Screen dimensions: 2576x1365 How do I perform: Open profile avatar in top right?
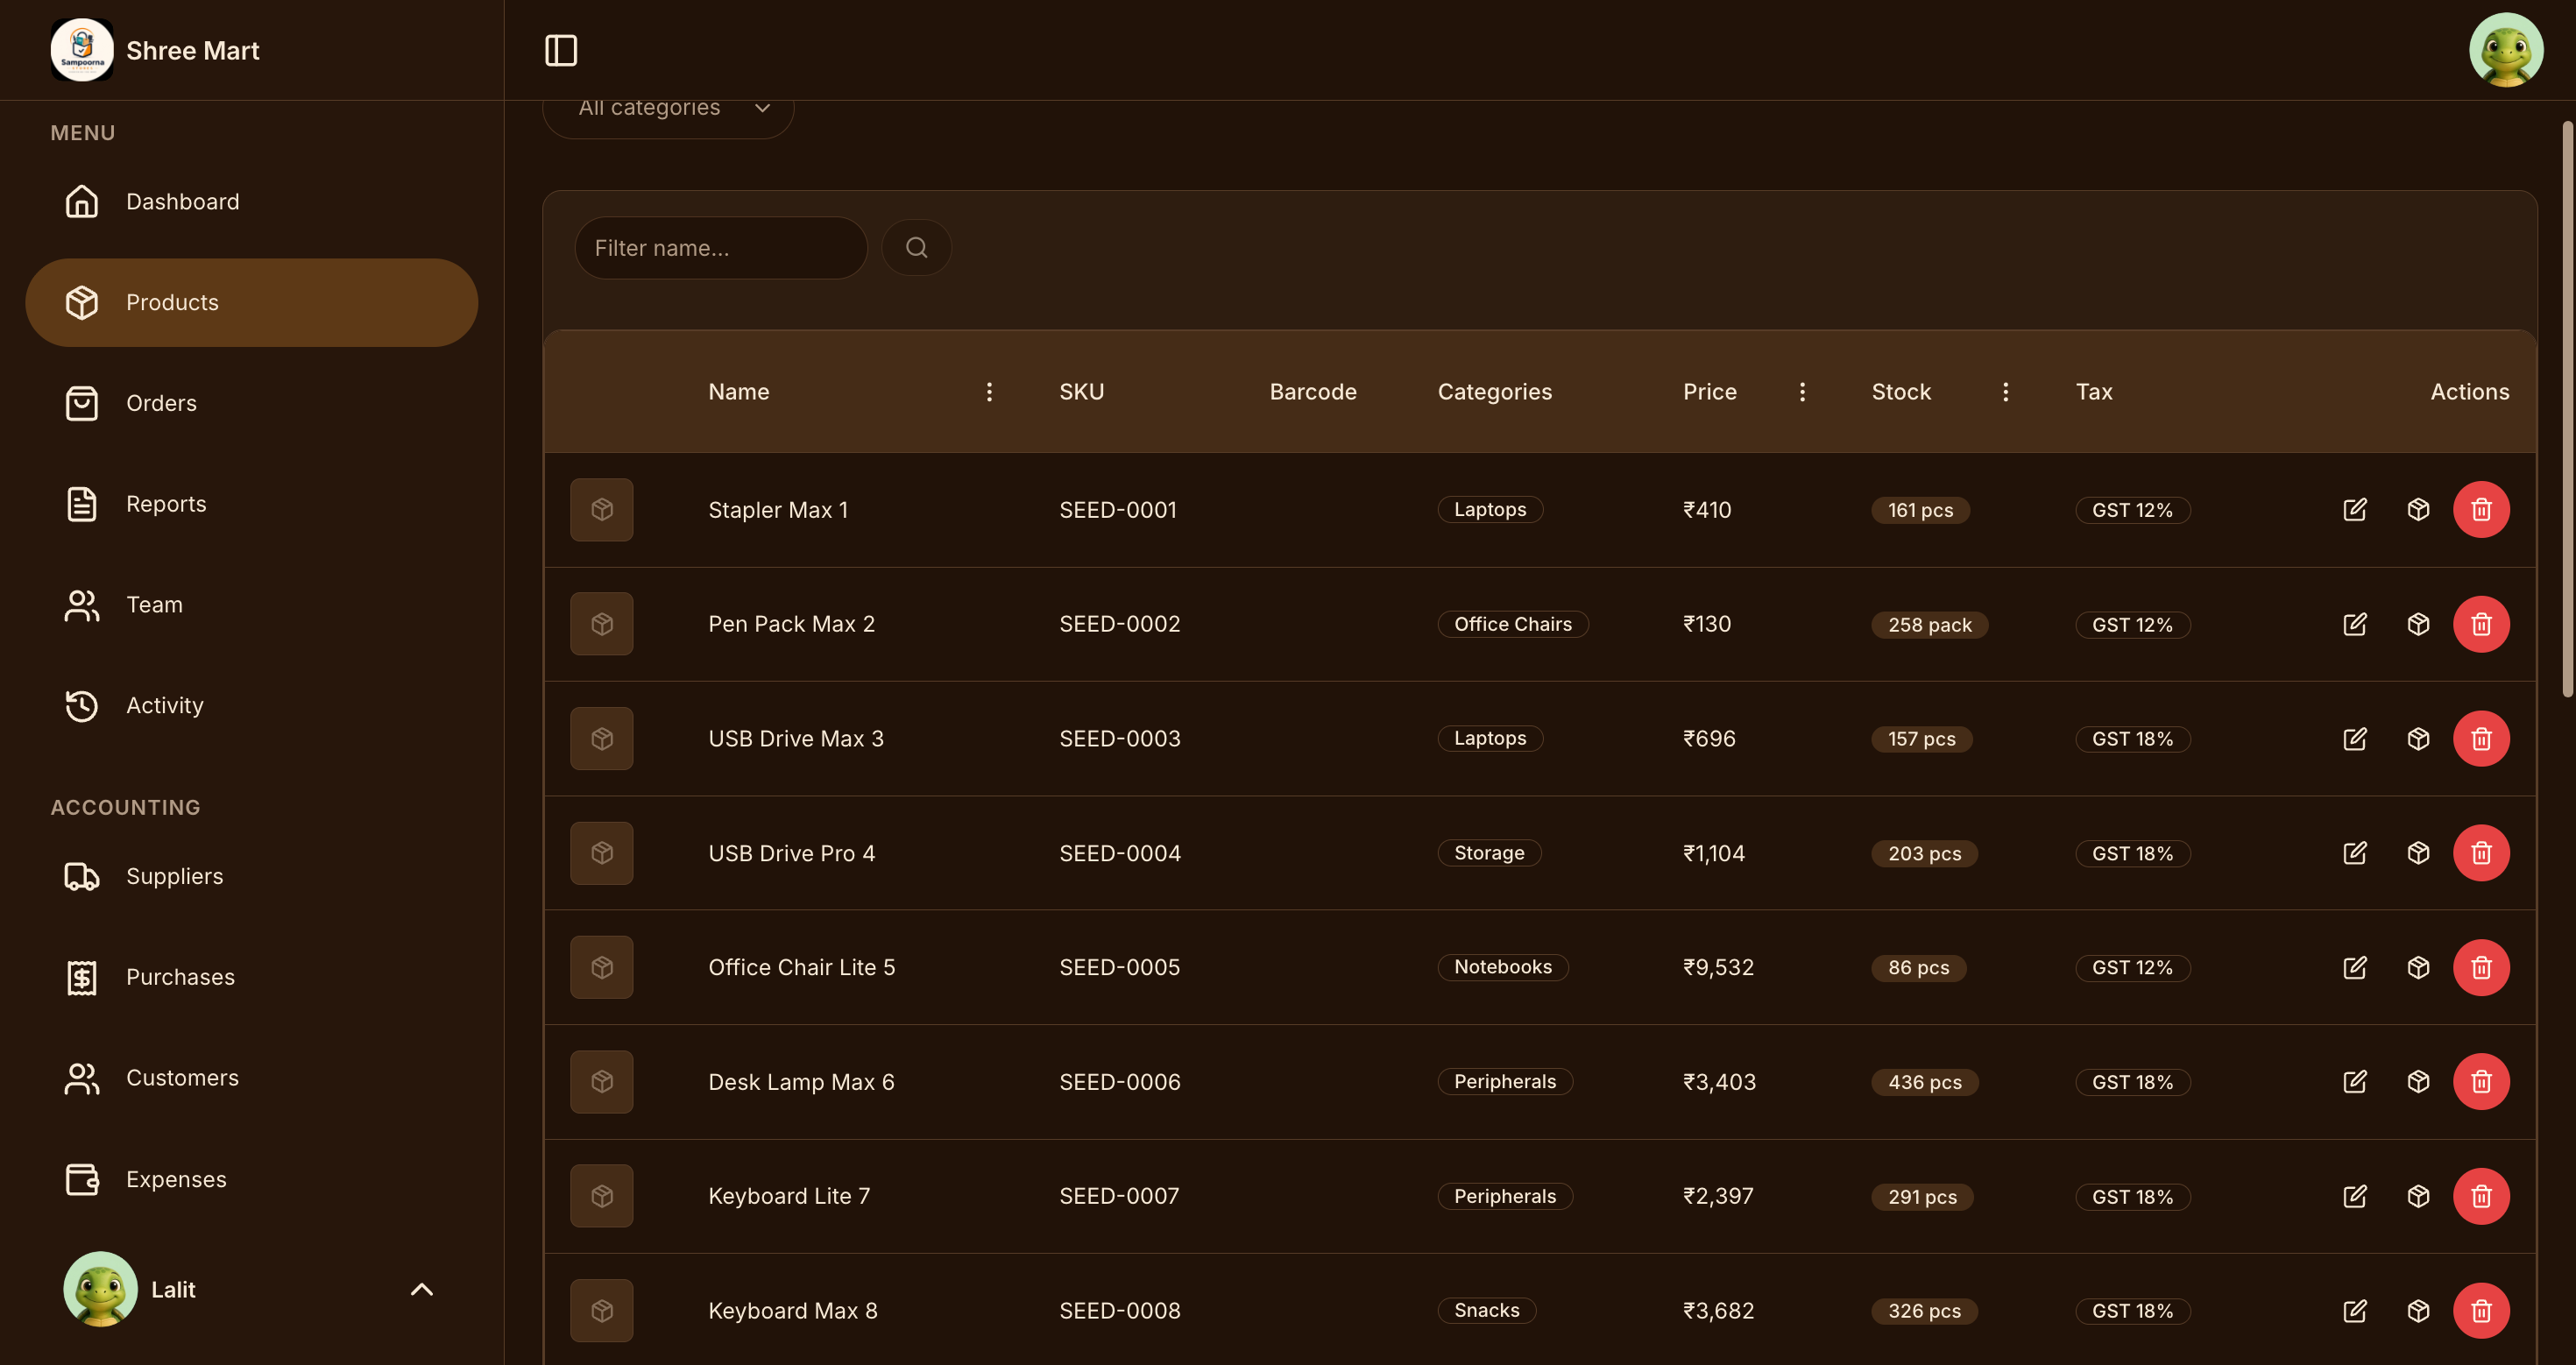coord(2506,50)
